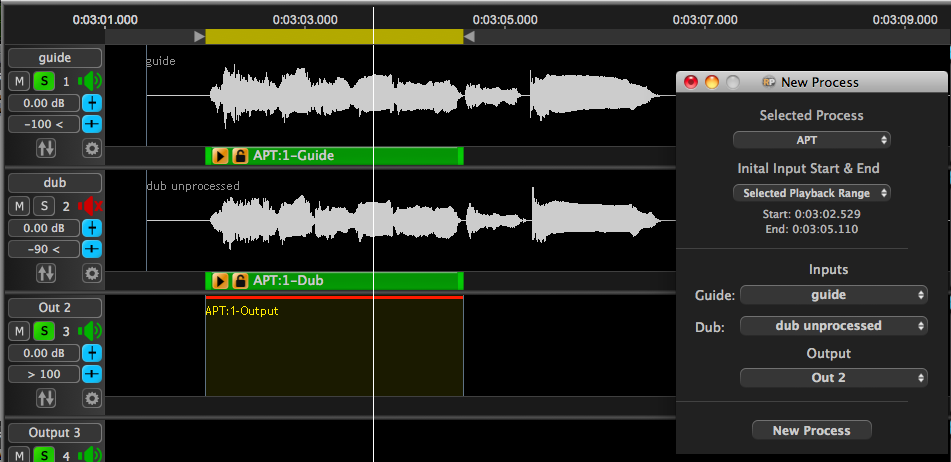Click the plus button beside Out 2 0.00 dB
The image size is (951, 462).
coord(92,353)
